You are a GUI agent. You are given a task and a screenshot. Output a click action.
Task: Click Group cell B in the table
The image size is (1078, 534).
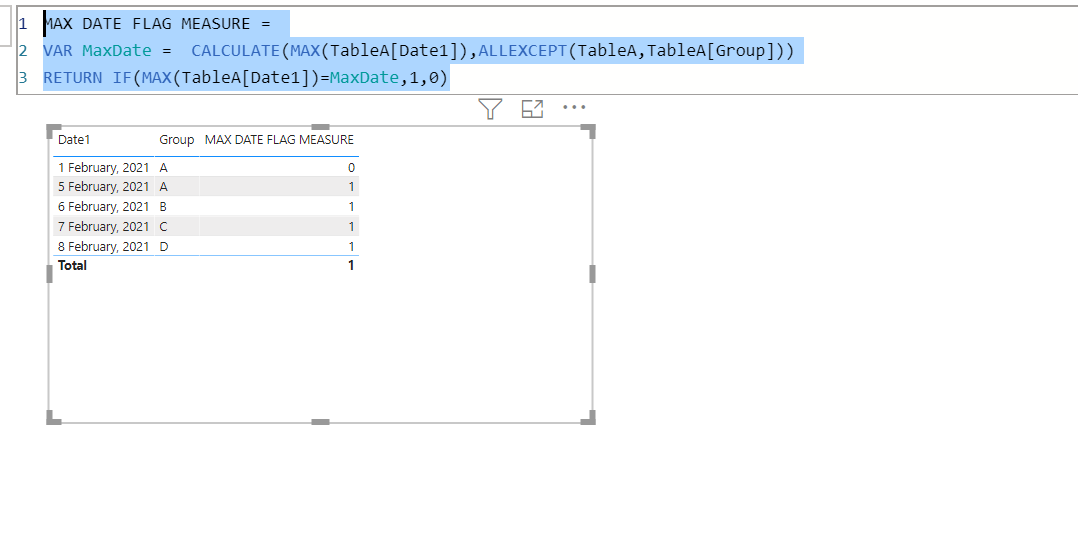(x=164, y=206)
